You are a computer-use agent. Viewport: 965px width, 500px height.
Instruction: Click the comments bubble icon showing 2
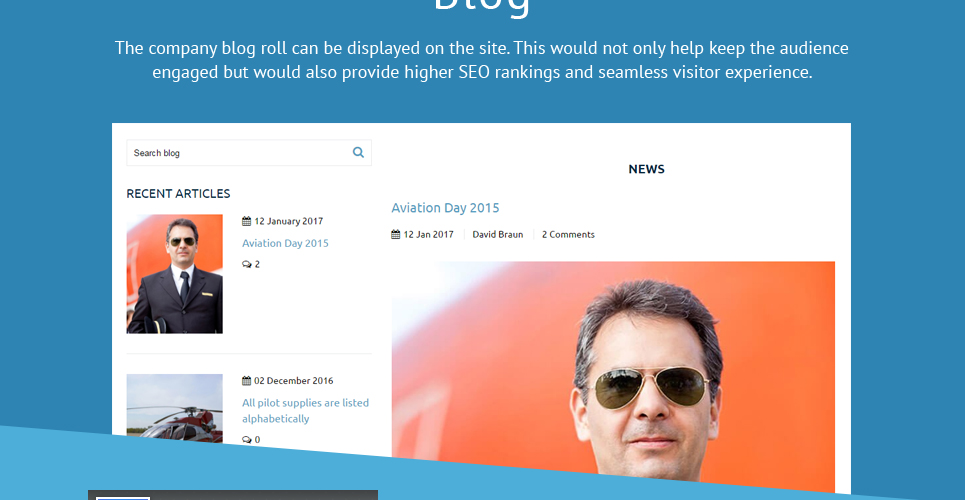tap(247, 264)
